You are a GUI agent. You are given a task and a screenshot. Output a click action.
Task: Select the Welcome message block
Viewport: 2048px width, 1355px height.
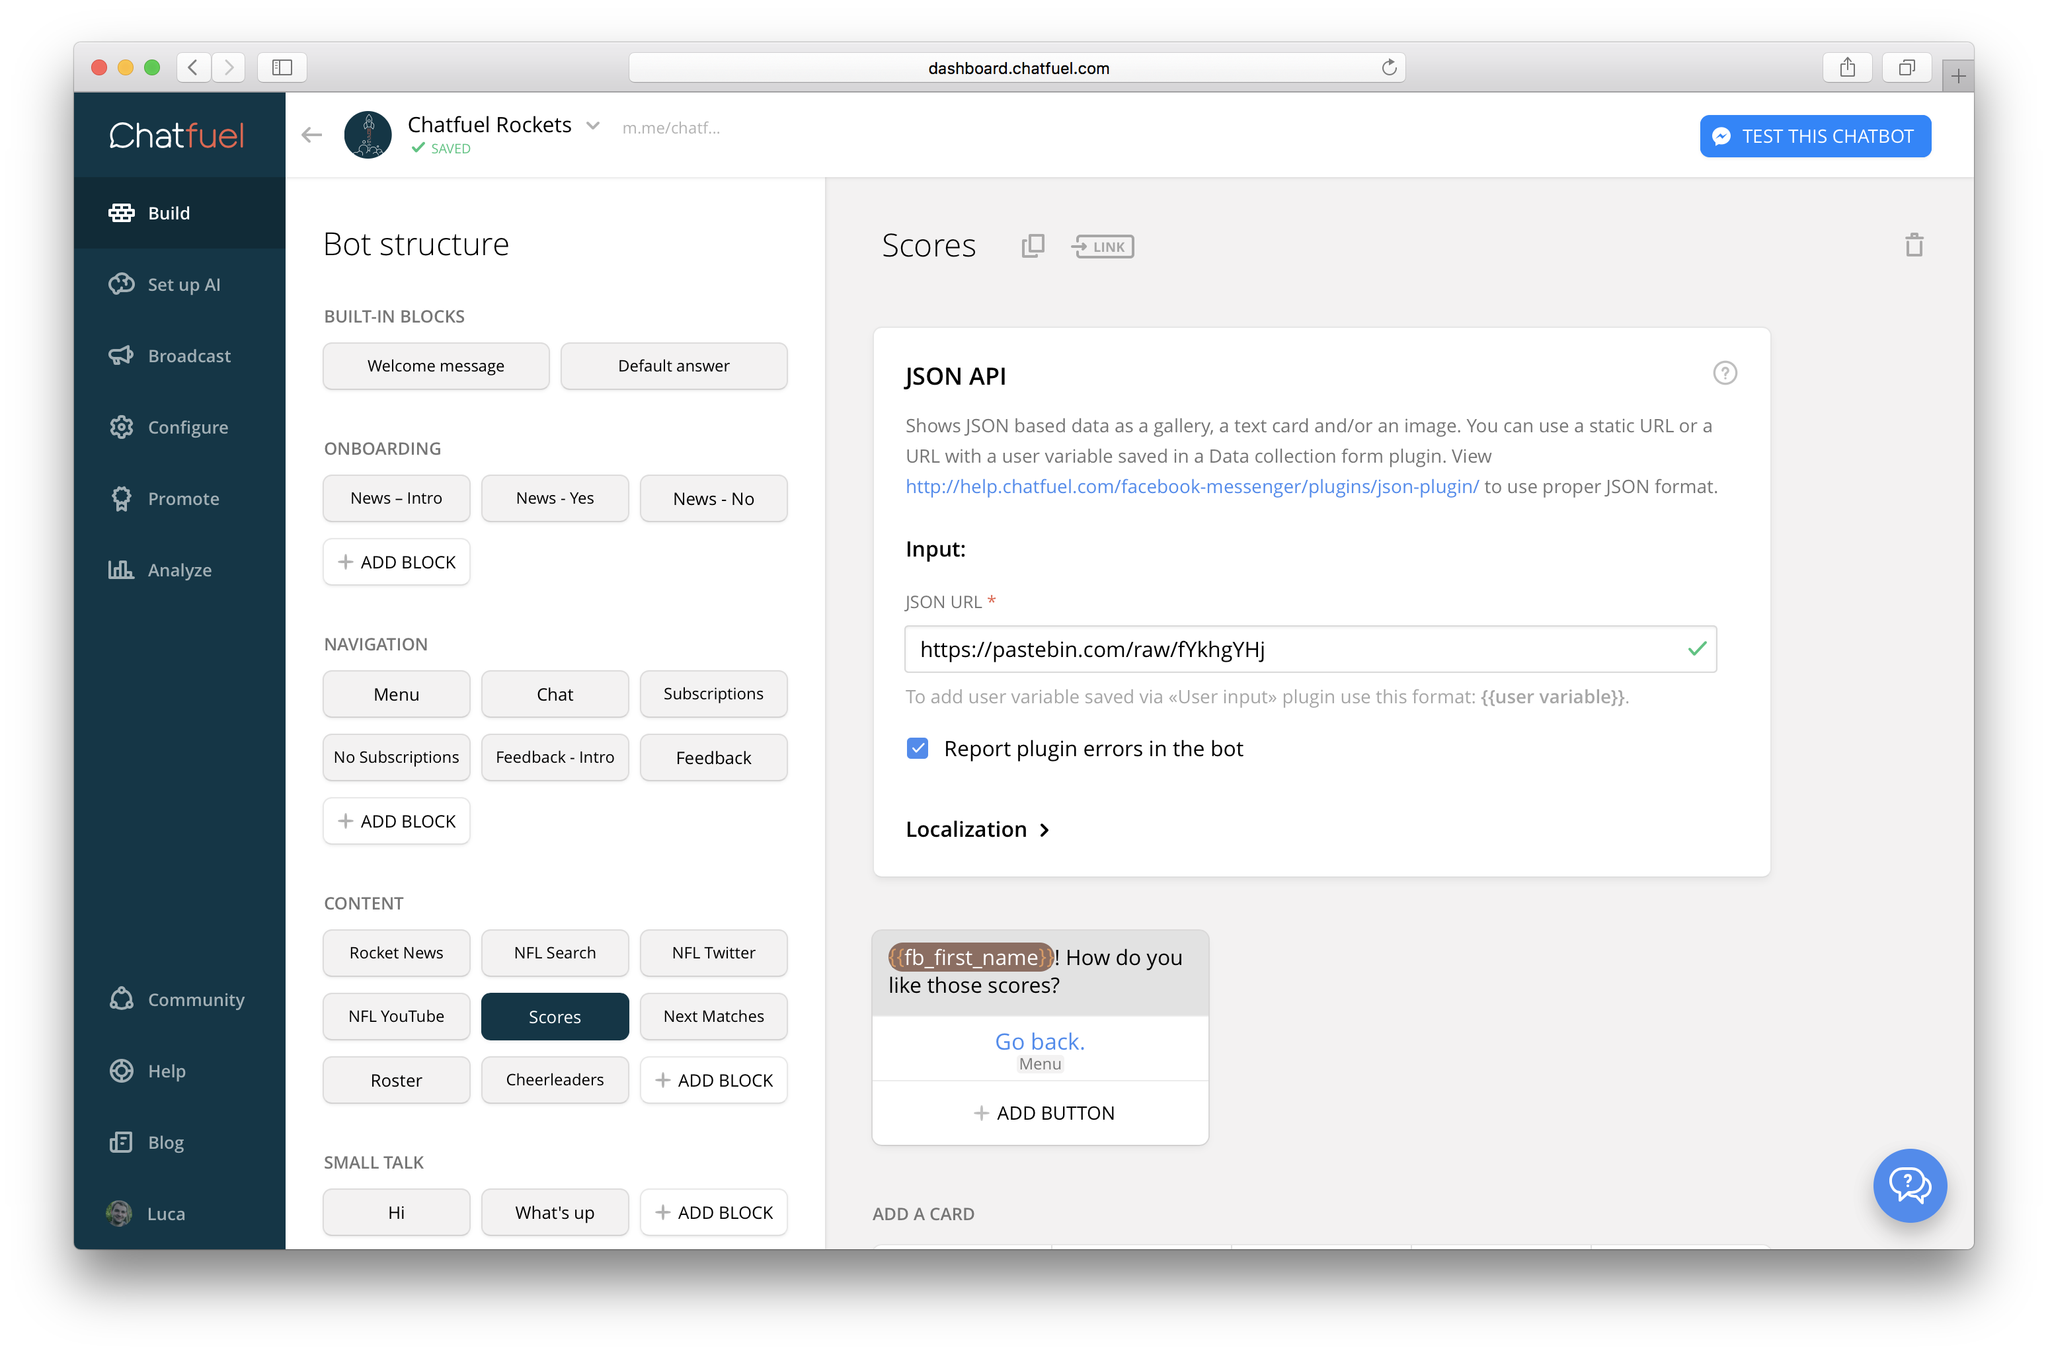click(x=436, y=366)
